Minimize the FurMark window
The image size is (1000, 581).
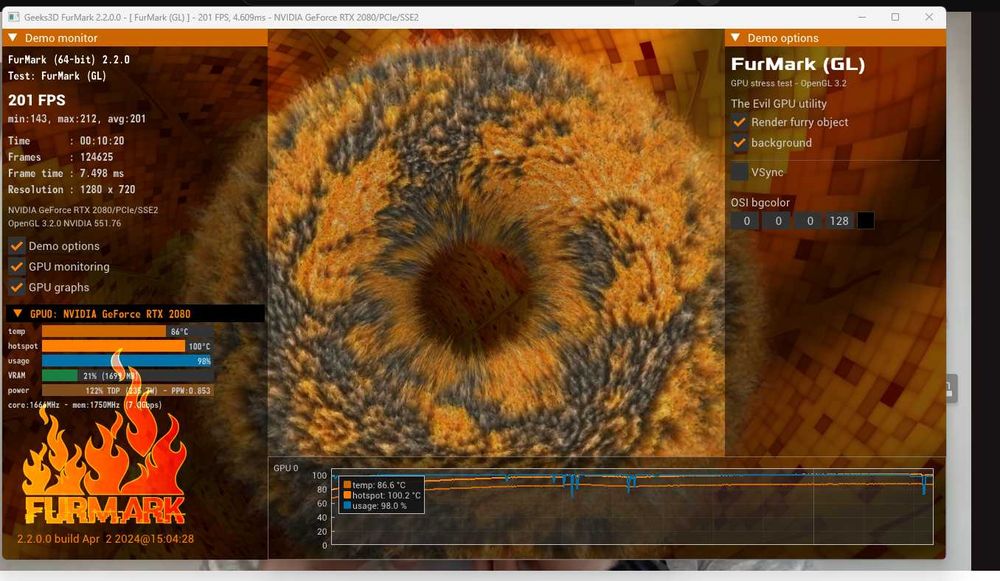pos(862,17)
